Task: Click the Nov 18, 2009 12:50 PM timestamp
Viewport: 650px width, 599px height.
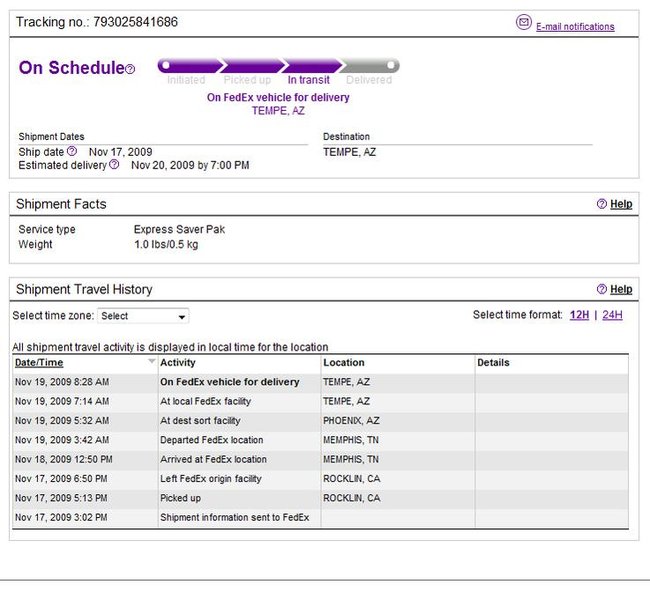Action: point(64,459)
